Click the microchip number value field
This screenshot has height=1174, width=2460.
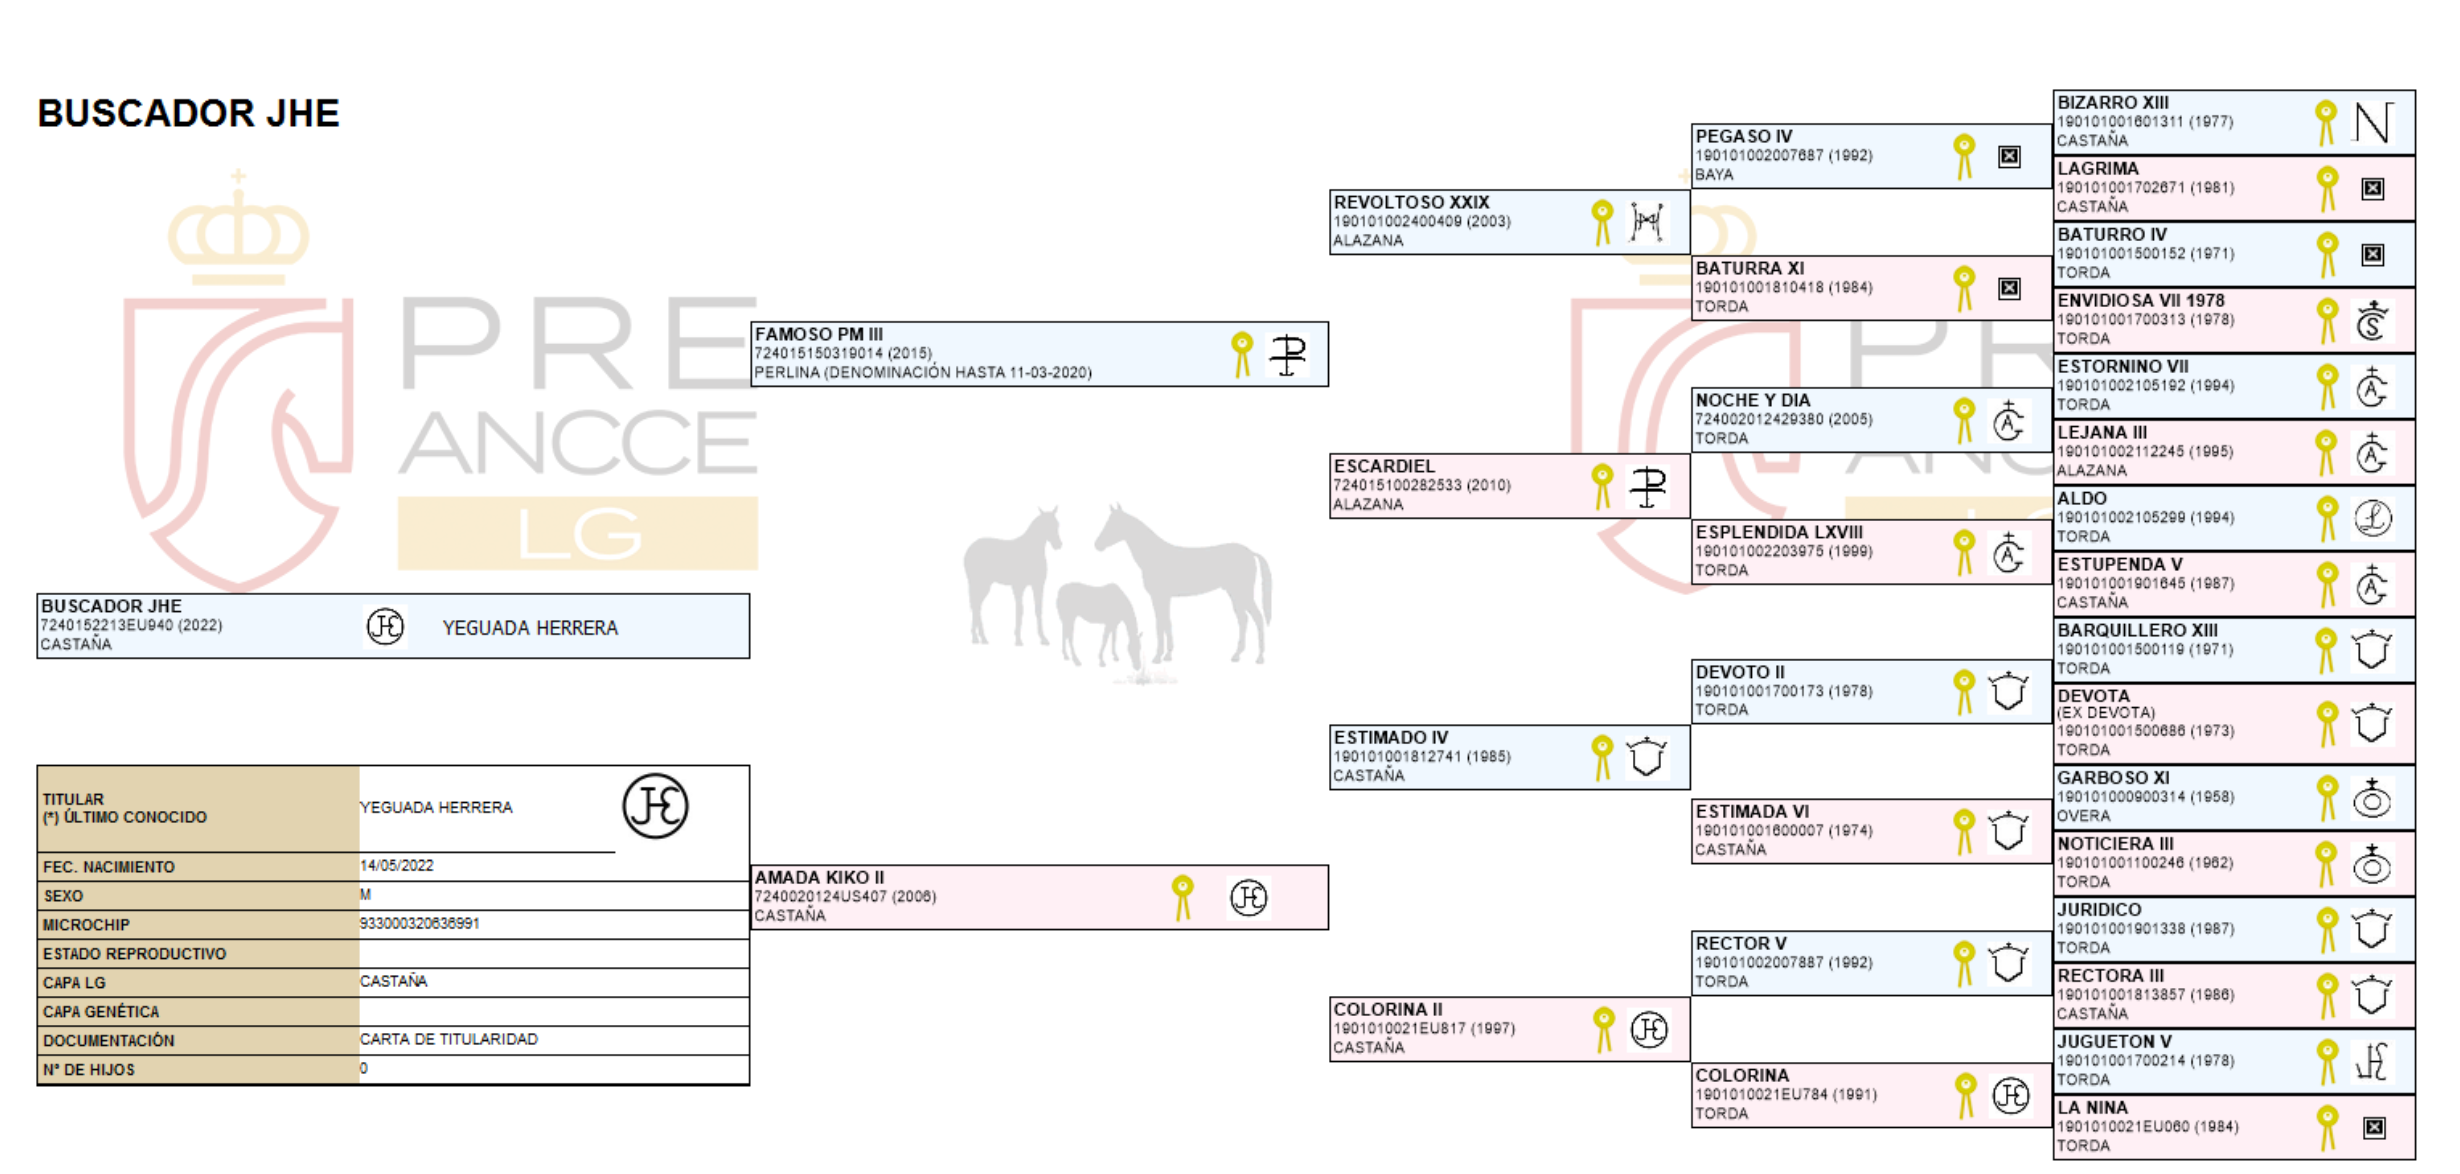coord(553,924)
